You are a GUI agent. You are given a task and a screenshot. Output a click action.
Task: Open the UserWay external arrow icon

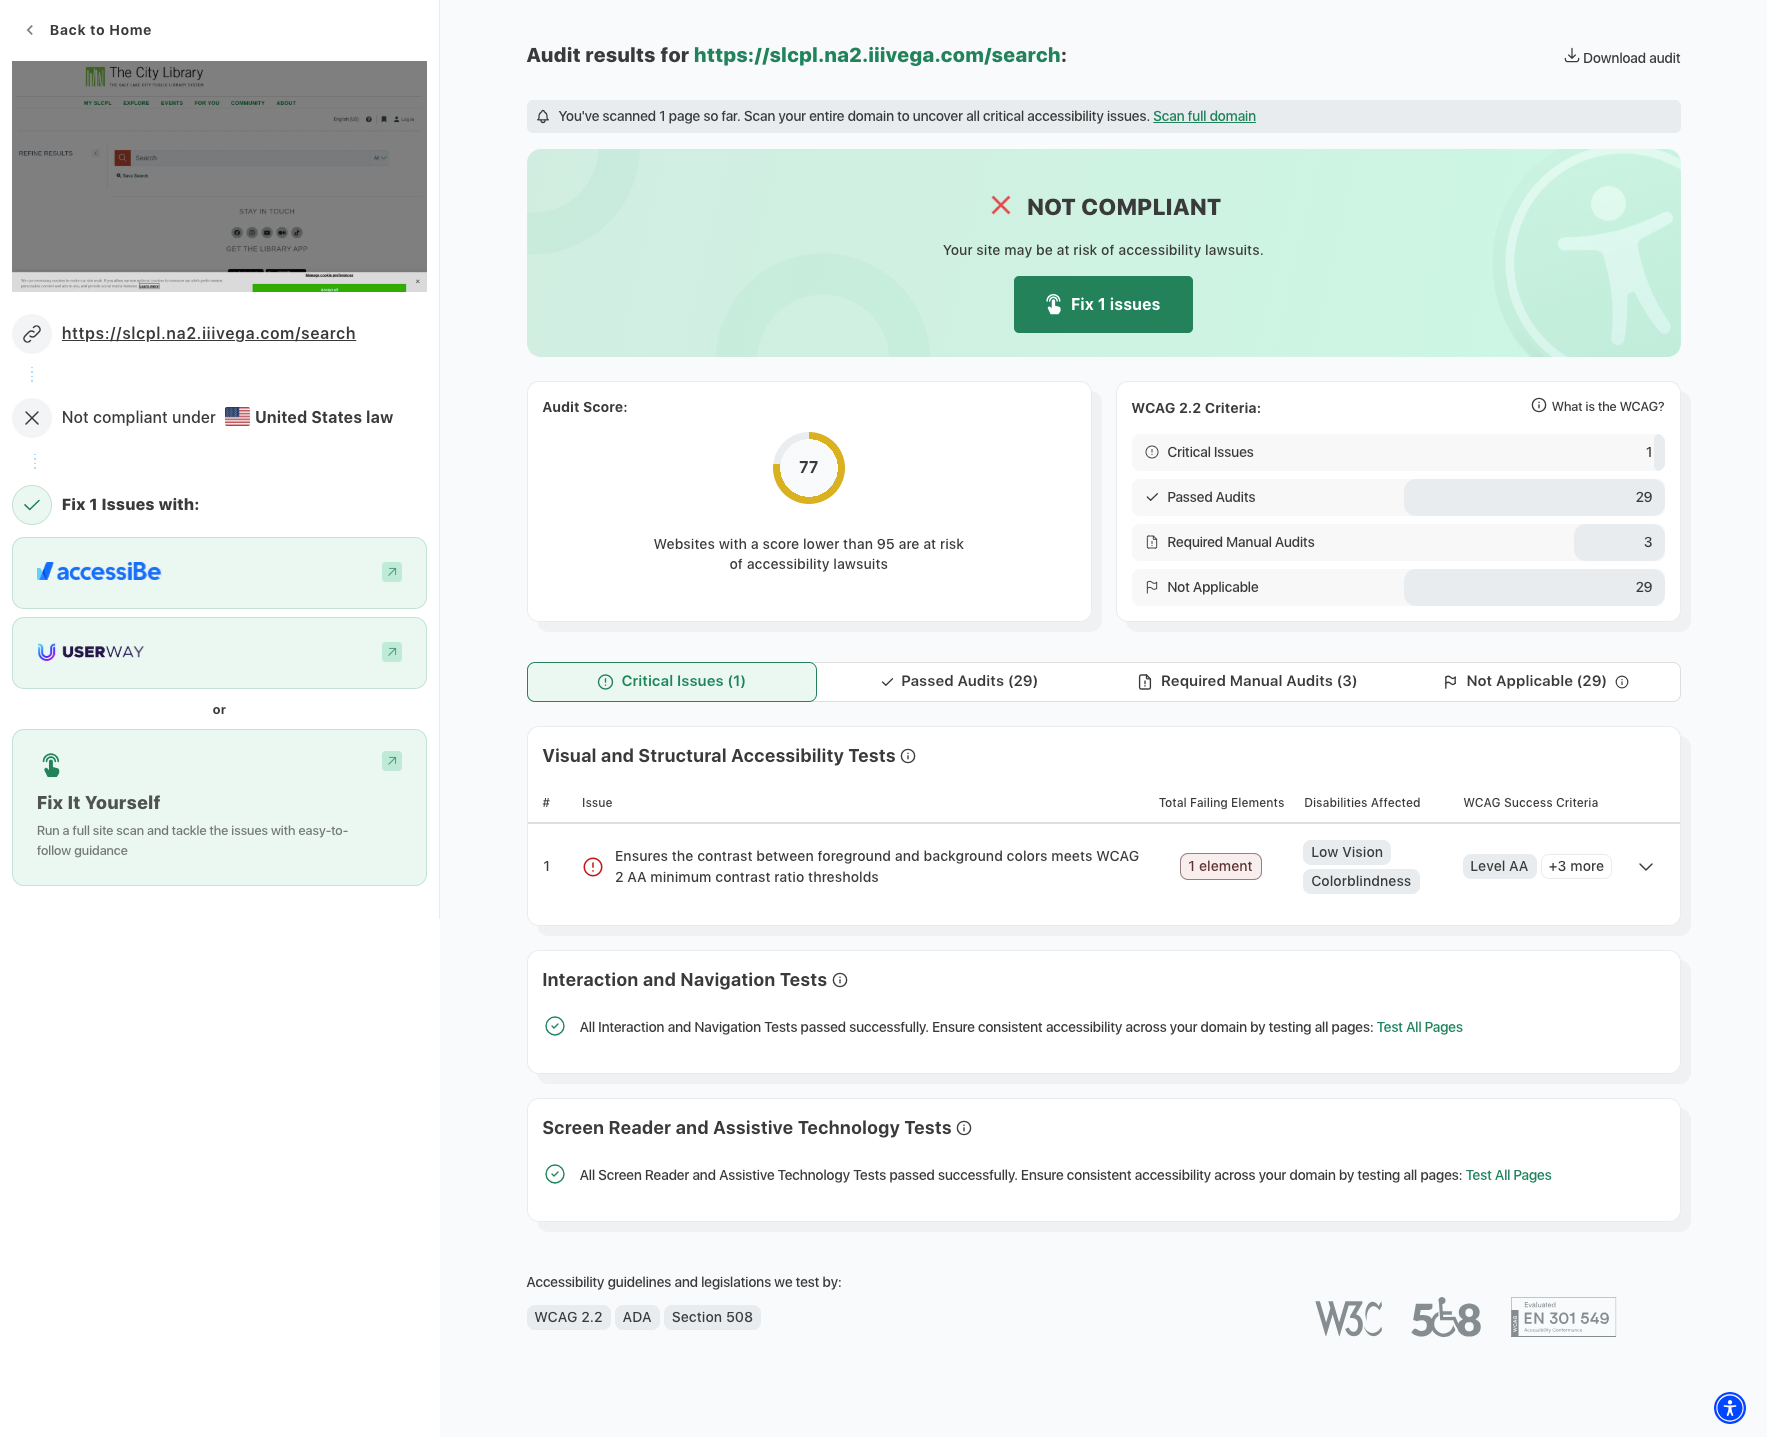coord(392,652)
